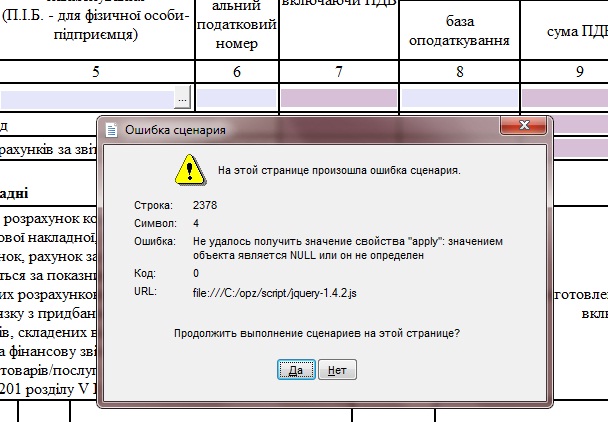Click the column header numbered 5
This screenshot has height=422, width=608.
(96, 72)
